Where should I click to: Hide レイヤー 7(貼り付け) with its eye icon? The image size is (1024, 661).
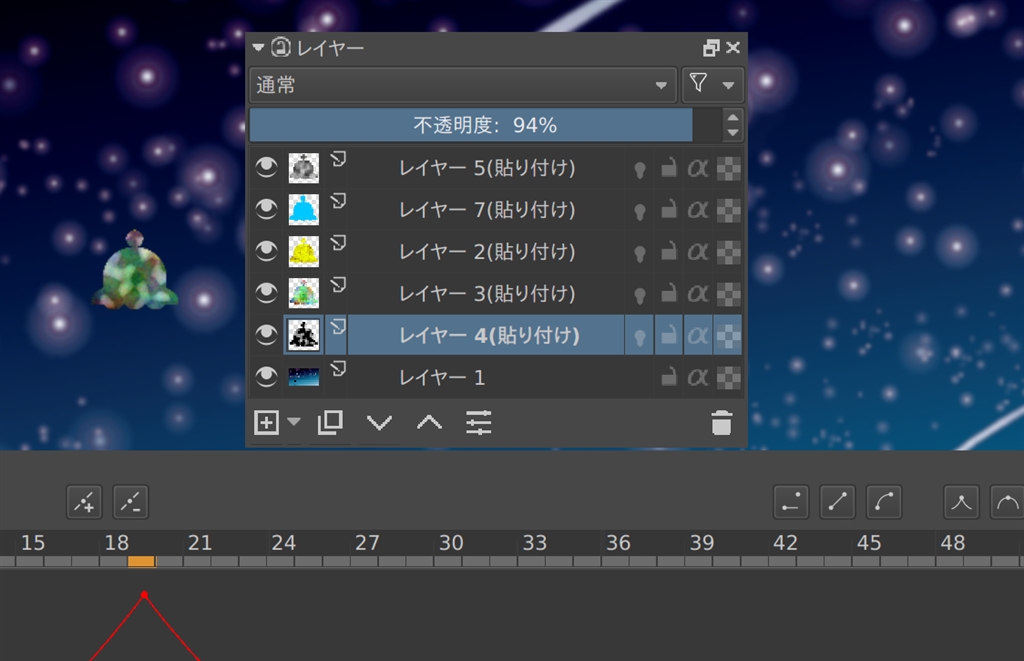click(266, 210)
